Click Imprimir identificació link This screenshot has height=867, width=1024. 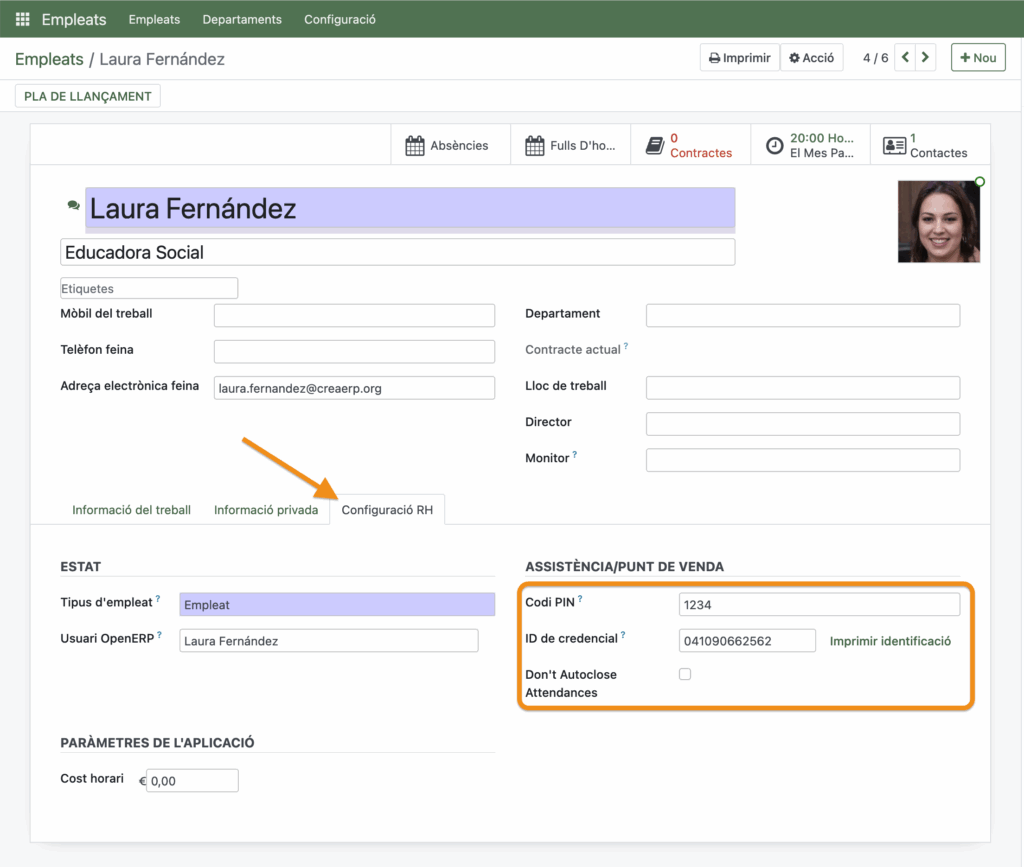[890, 641]
